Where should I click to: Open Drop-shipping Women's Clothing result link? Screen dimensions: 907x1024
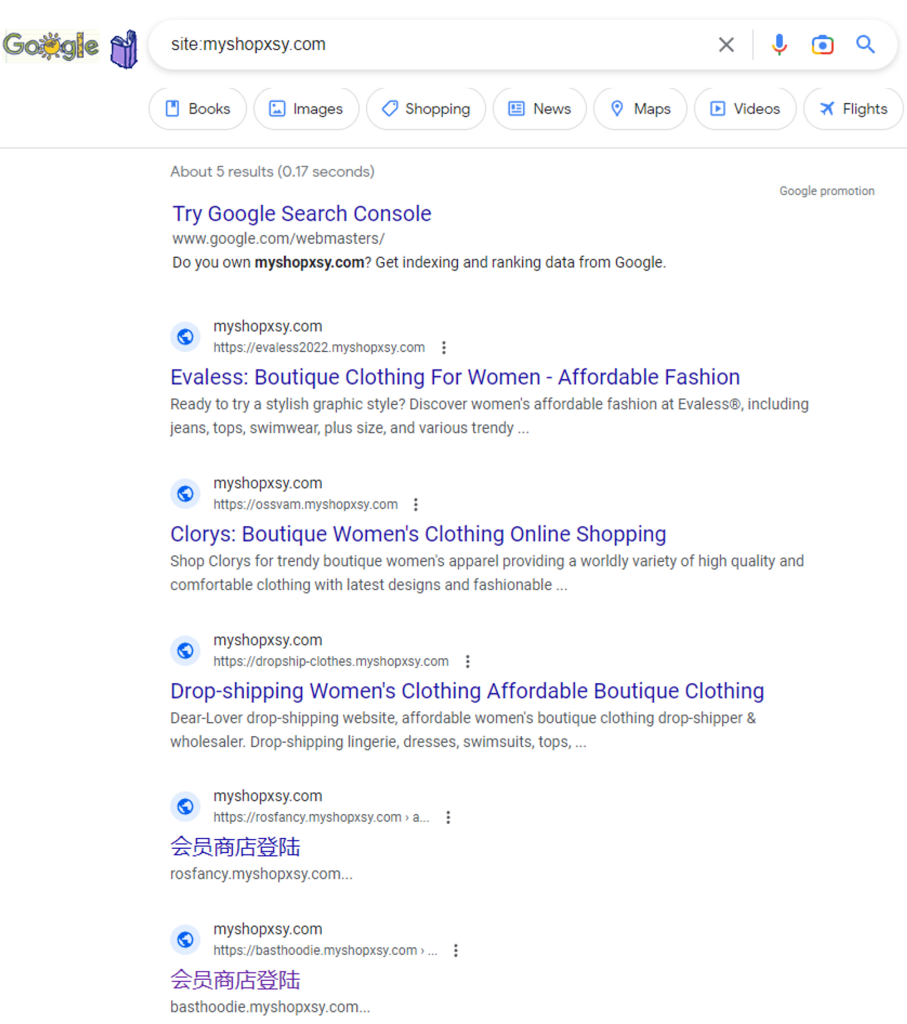[x=467, y=690]
